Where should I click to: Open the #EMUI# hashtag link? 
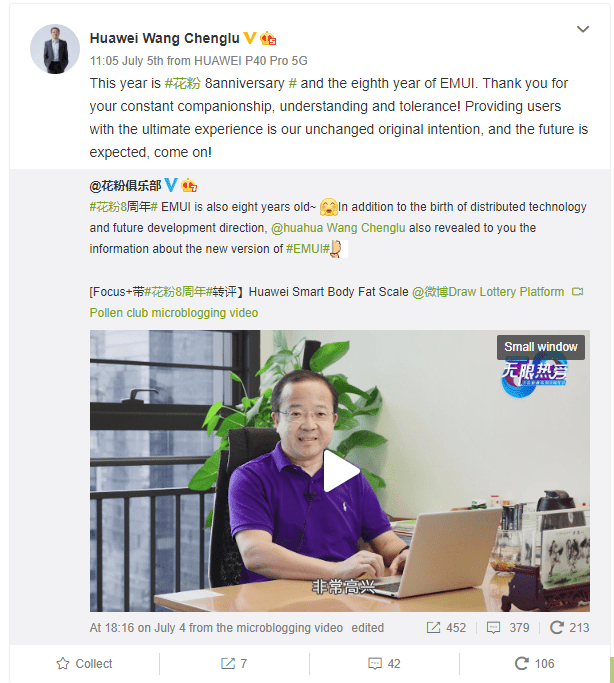307,249
